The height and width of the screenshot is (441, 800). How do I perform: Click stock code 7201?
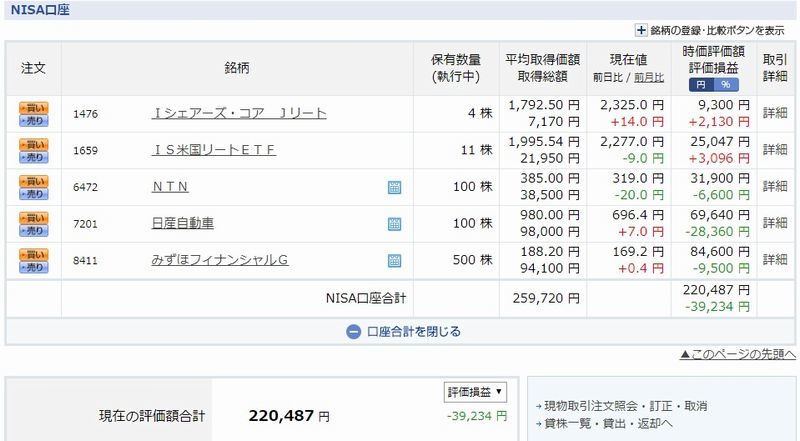pyautogui.click(x=85, y=224)
